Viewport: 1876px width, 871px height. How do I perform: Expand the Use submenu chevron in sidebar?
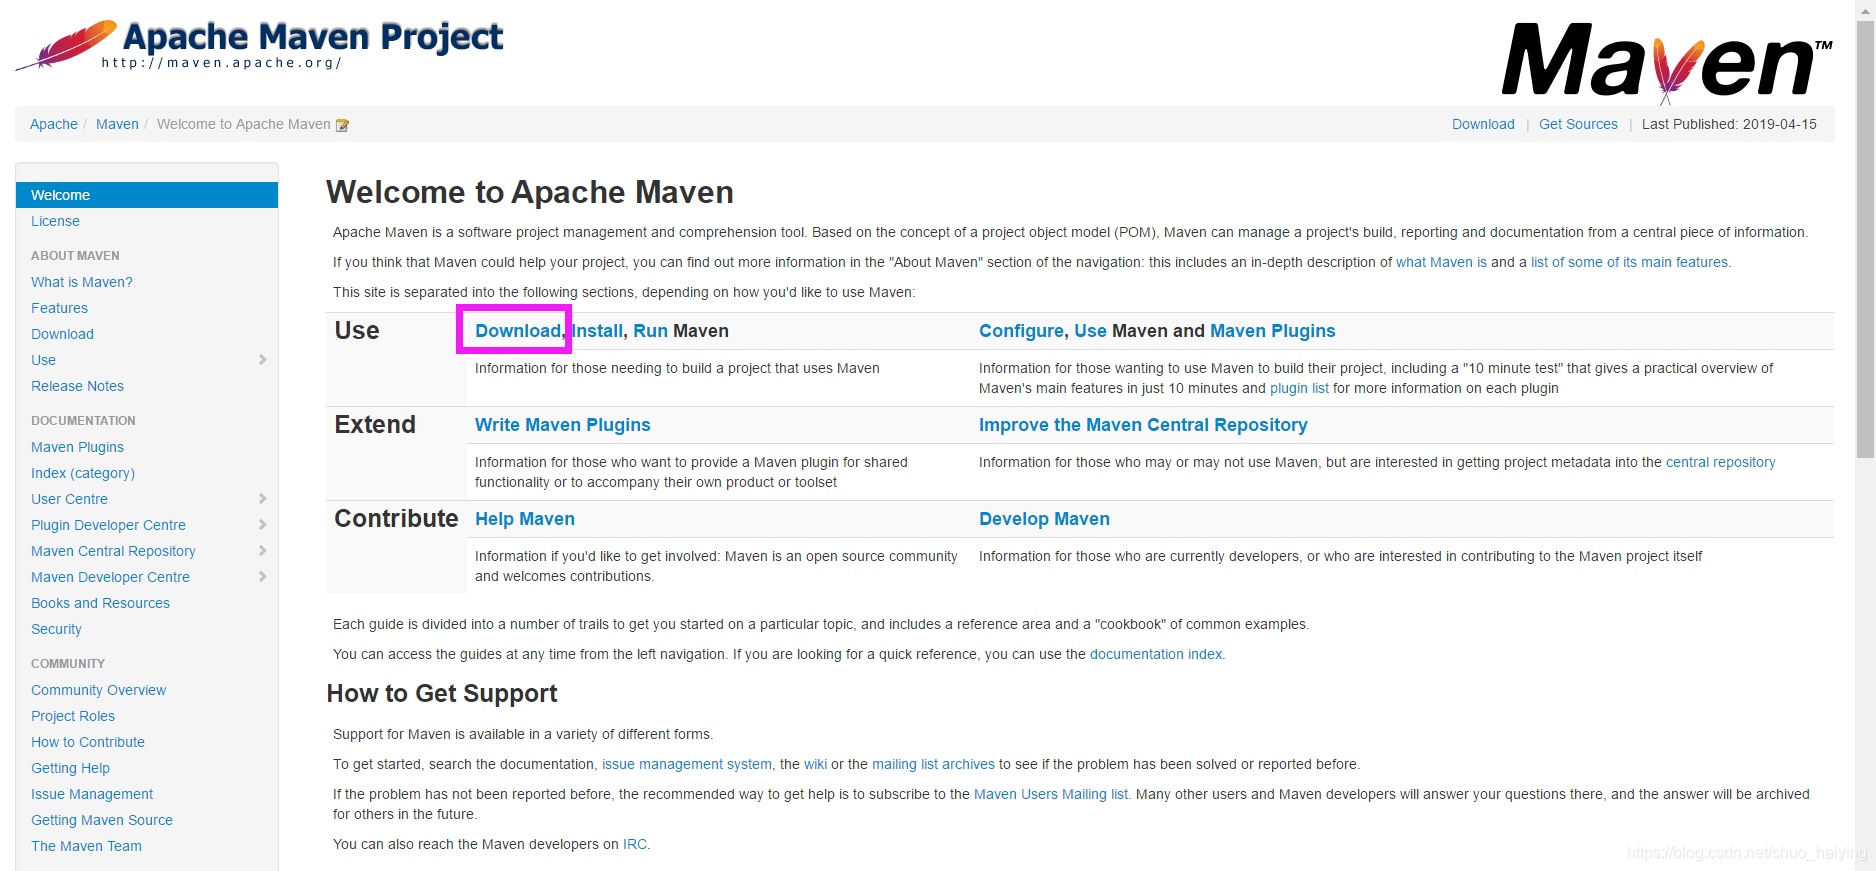tap(263, 360)
